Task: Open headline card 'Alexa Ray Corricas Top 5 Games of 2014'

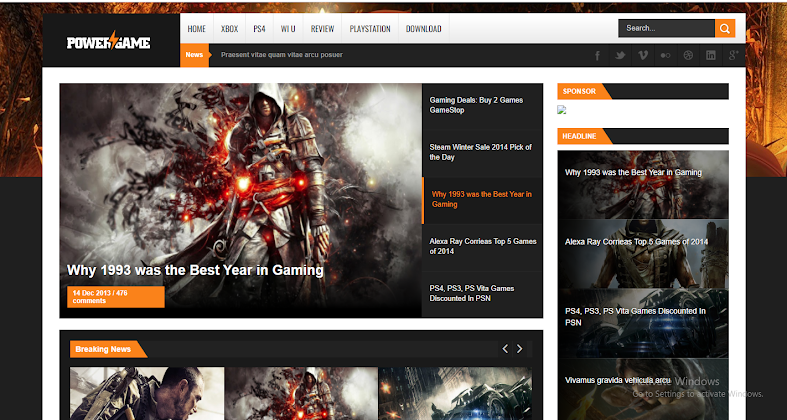Action: point(643,254)
